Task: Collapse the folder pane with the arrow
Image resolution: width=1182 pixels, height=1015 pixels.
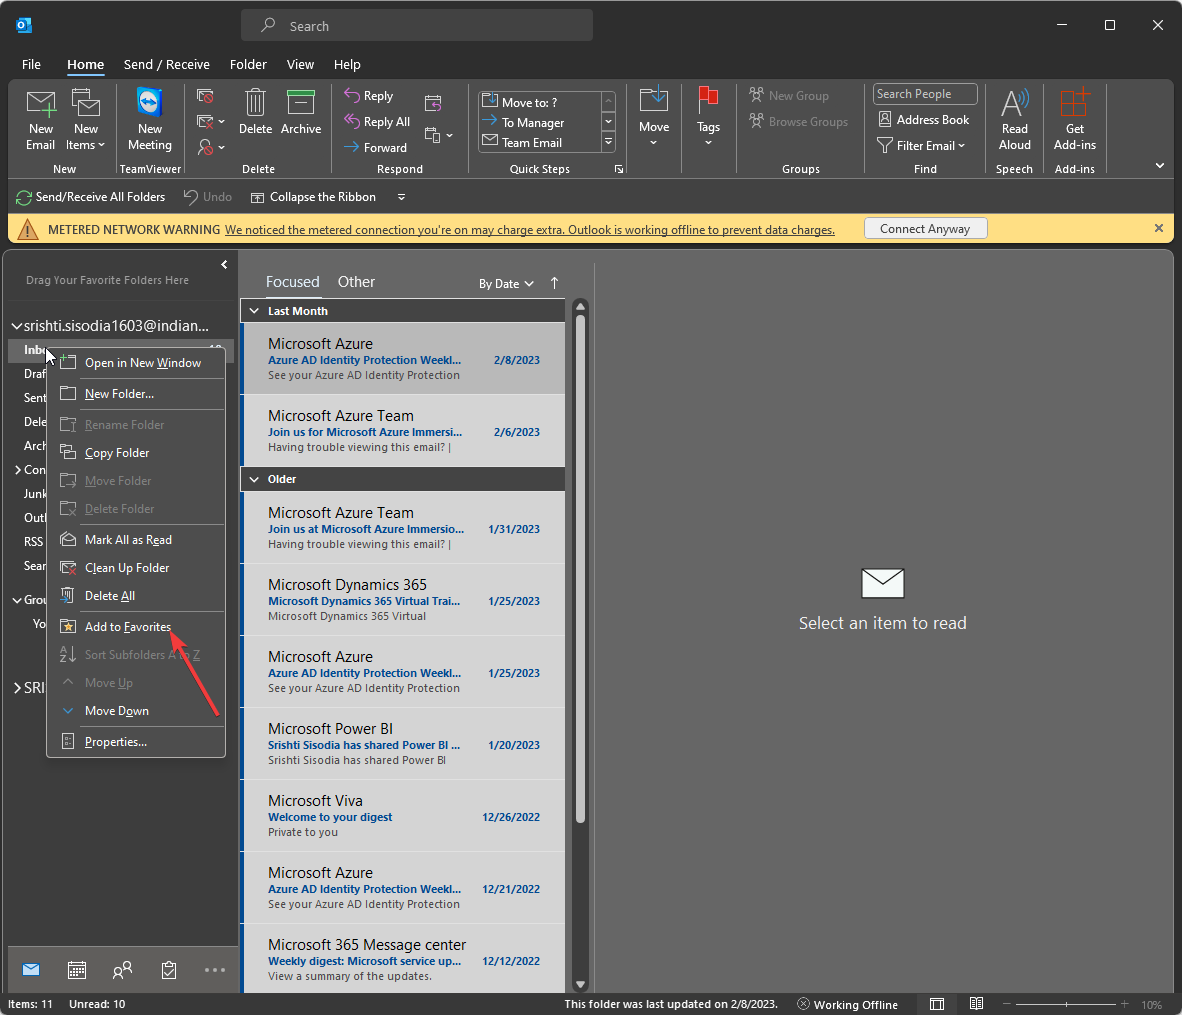Action: click(x=224, y=265)
